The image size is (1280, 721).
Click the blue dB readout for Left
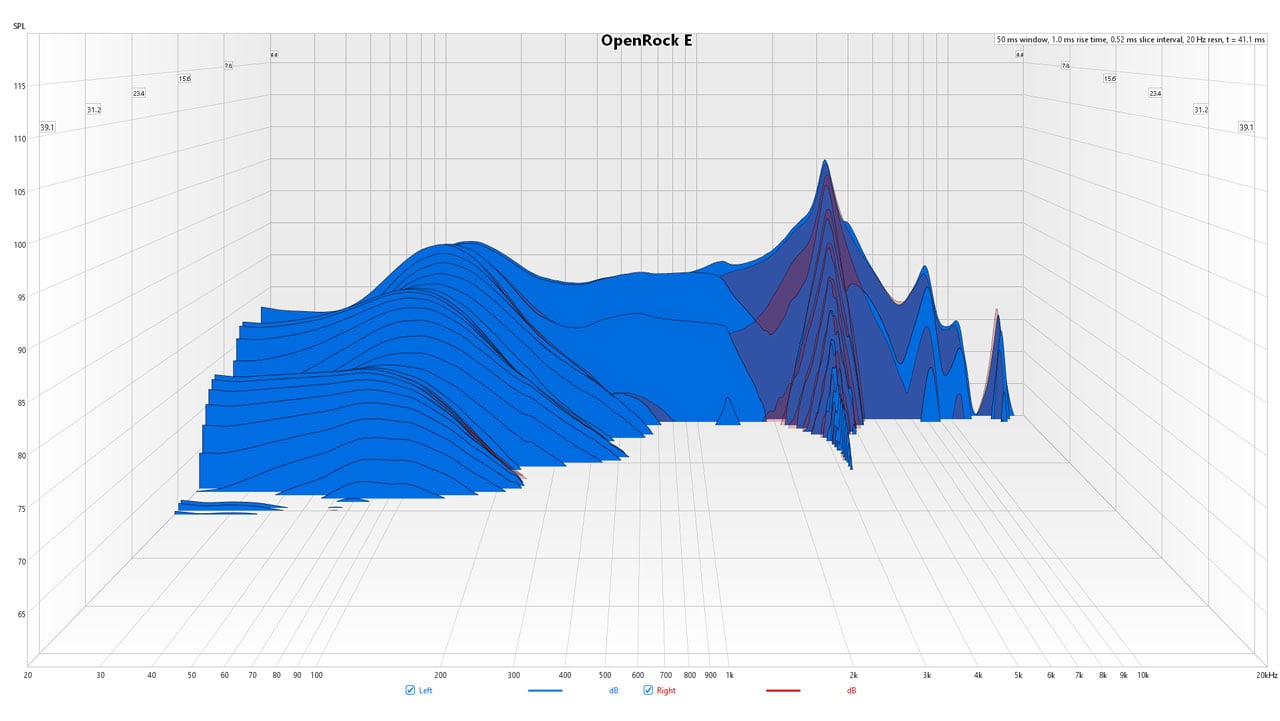614,690
